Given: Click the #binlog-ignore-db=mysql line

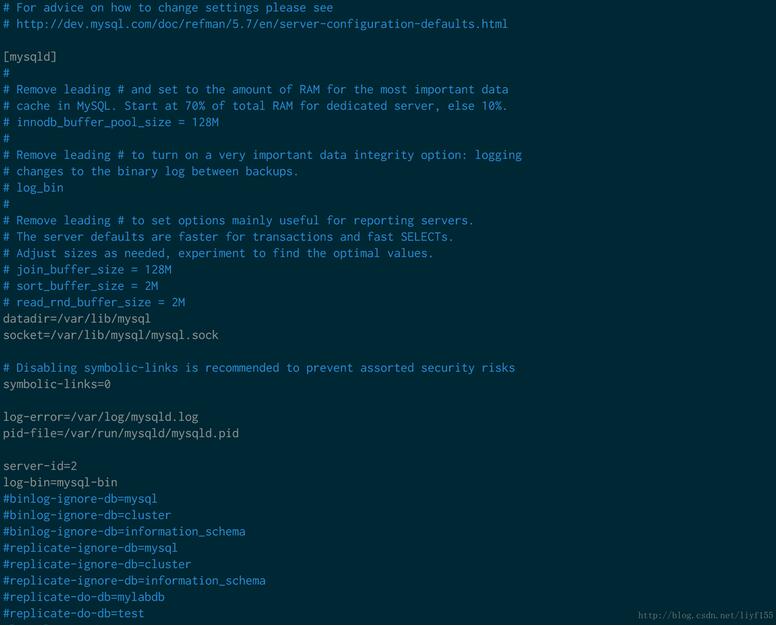Looking at the screenshot, I should 80,499.
